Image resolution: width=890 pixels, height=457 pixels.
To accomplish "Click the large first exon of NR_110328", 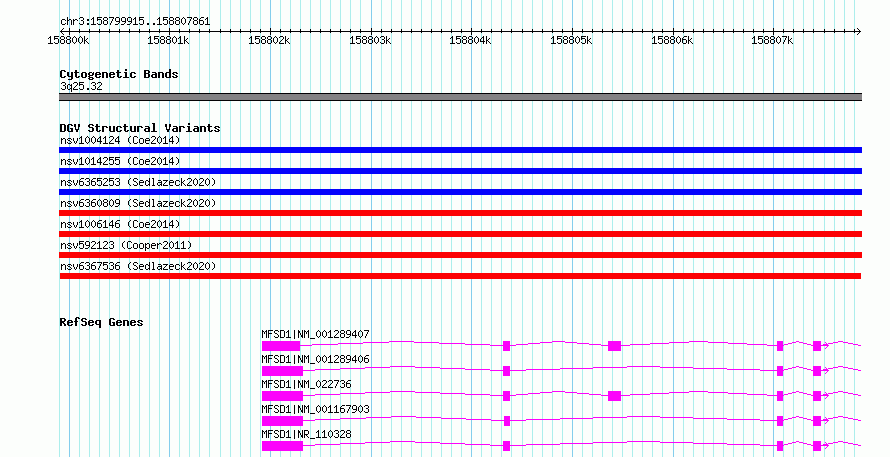I will pyautogui.click(x=282, y=446).
